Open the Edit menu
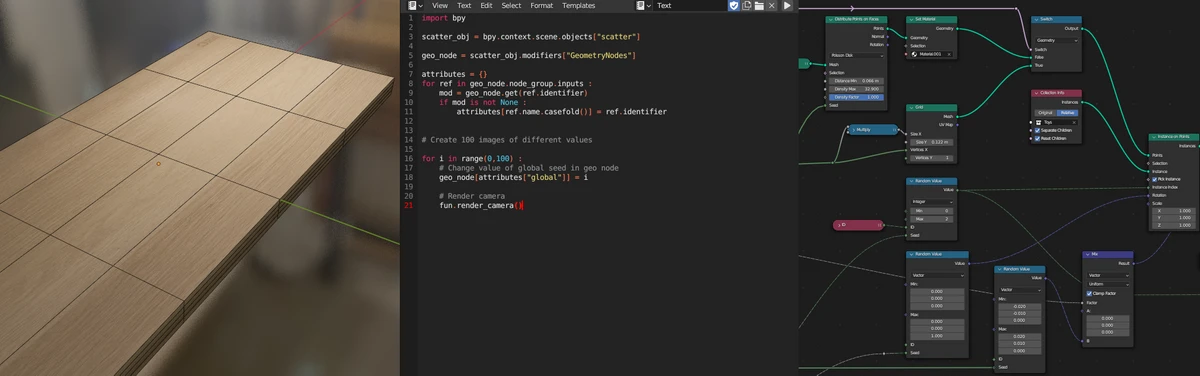This screenshot has width=1200, height=376. coord(486,5)
